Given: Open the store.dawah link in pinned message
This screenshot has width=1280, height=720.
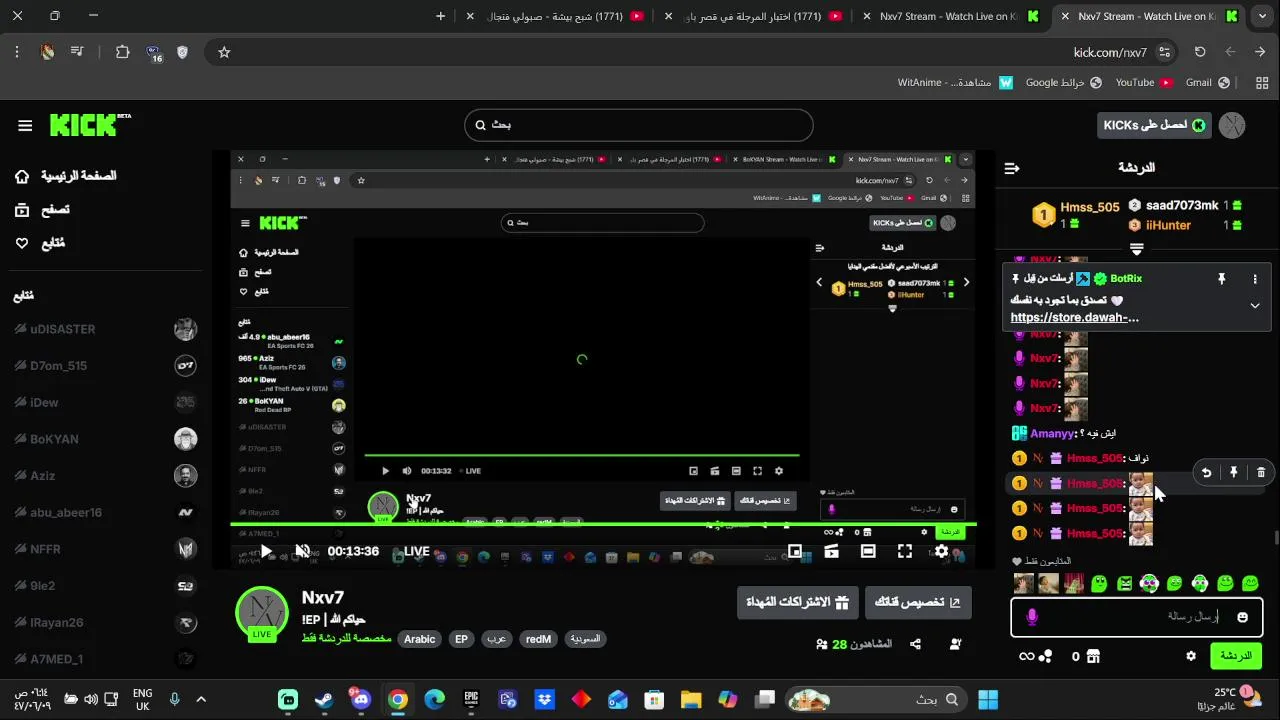Looking at the screenshot, I should tap(1075, 318).
